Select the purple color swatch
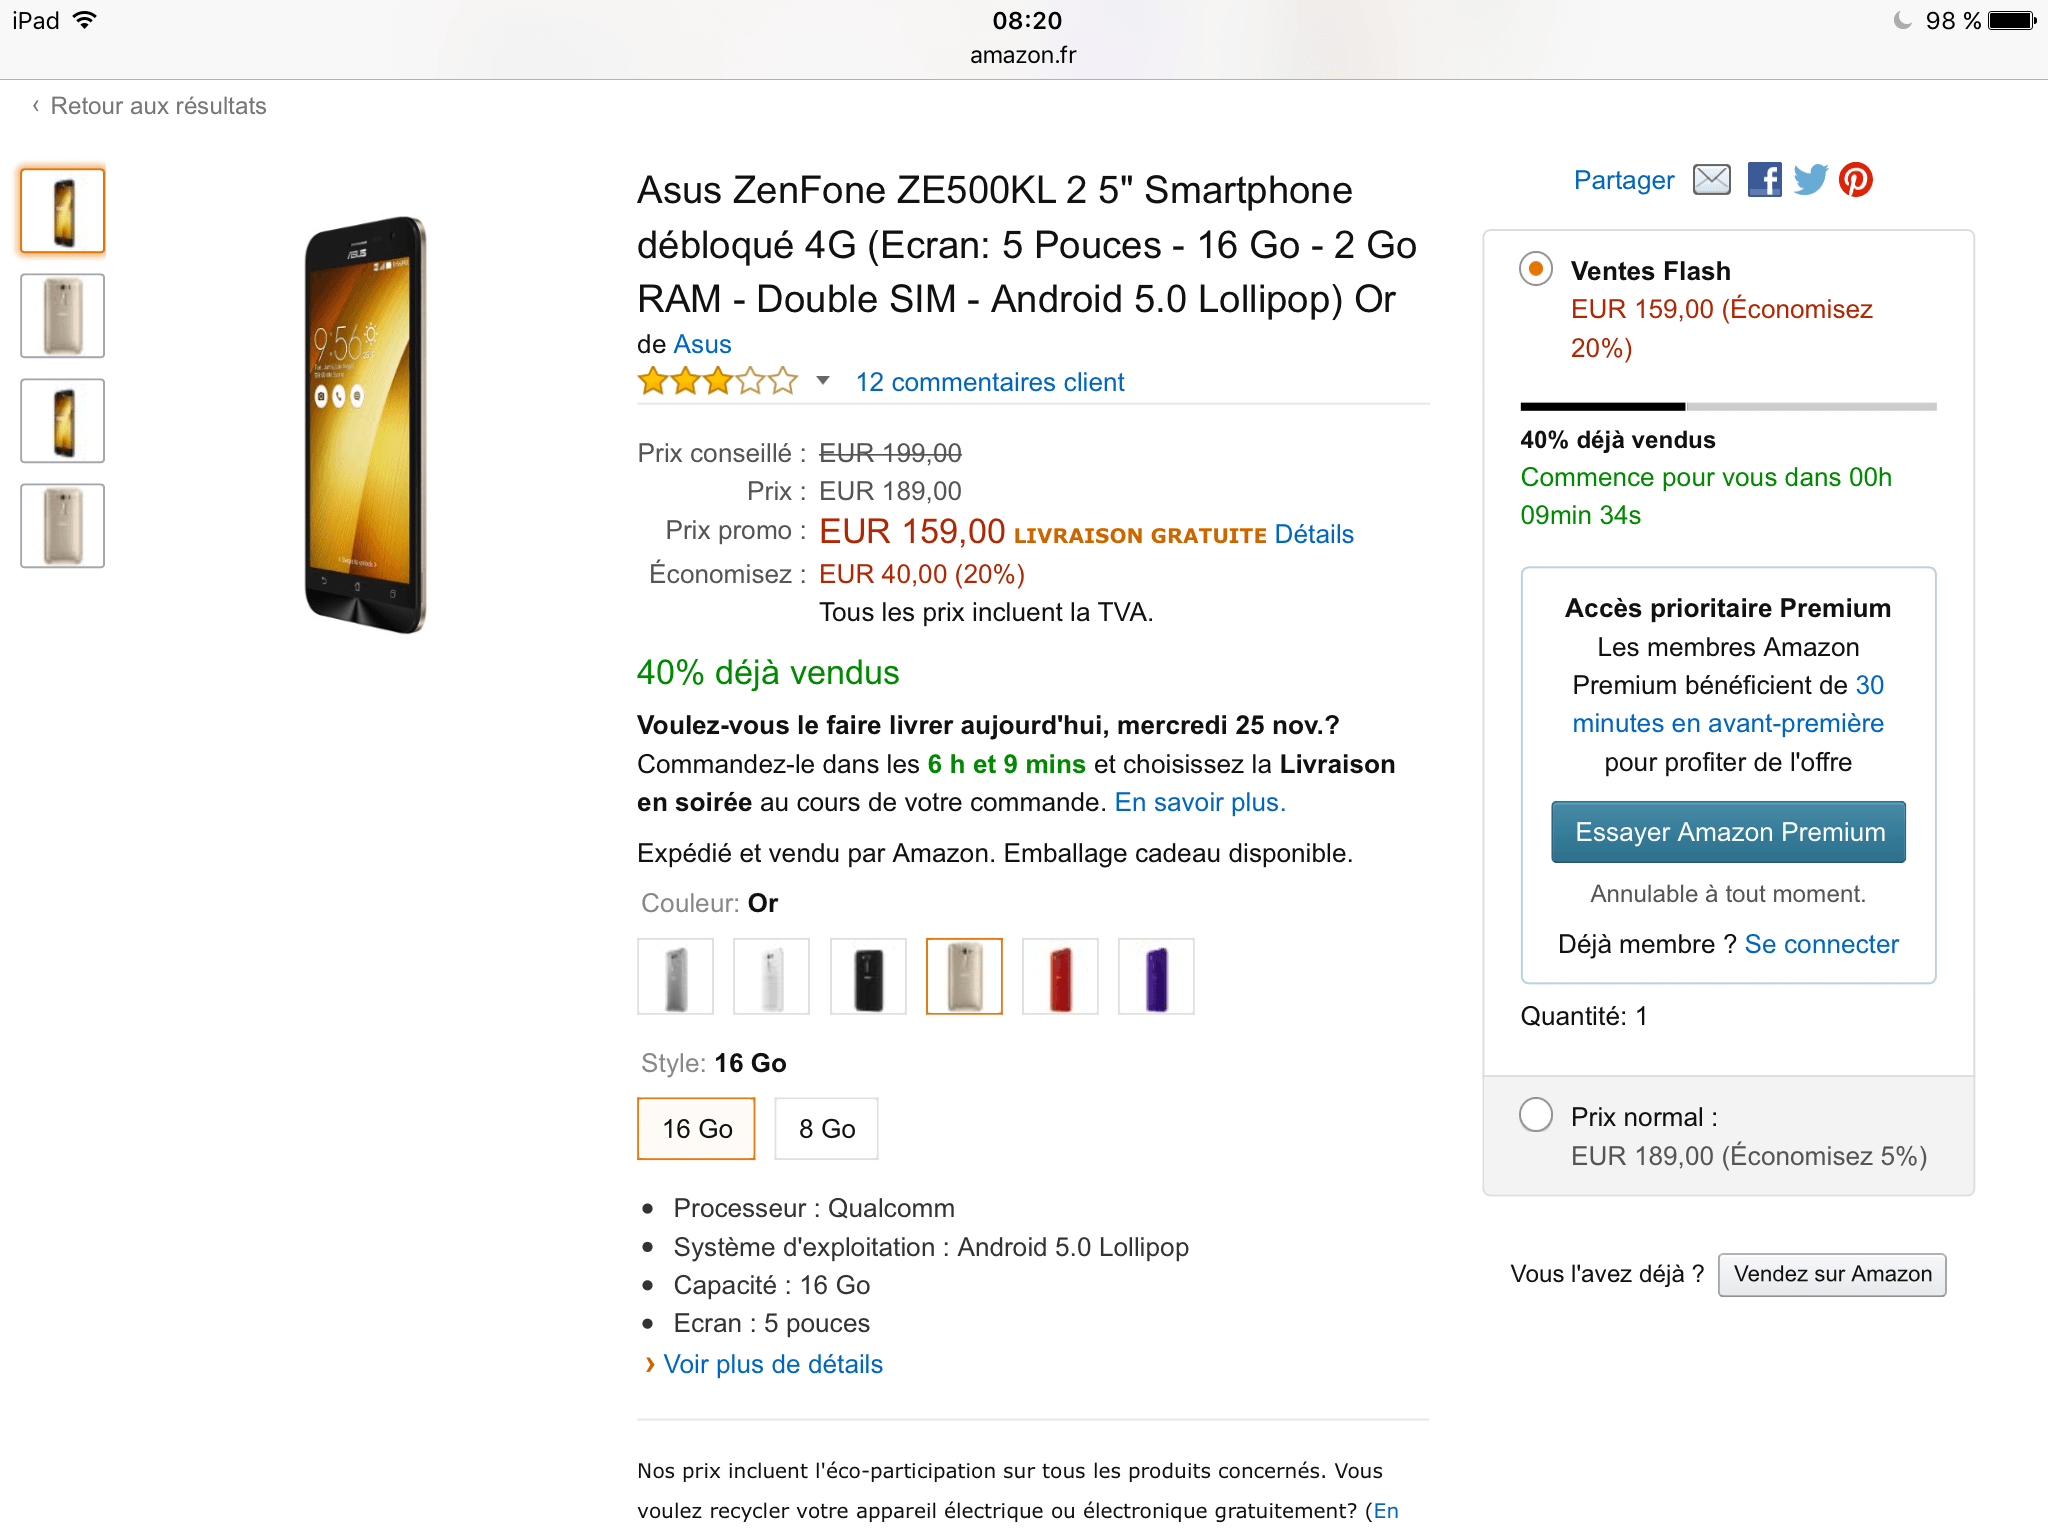The height and width of the screenshot is (1536, 2048). click(x=1156, y=976)
